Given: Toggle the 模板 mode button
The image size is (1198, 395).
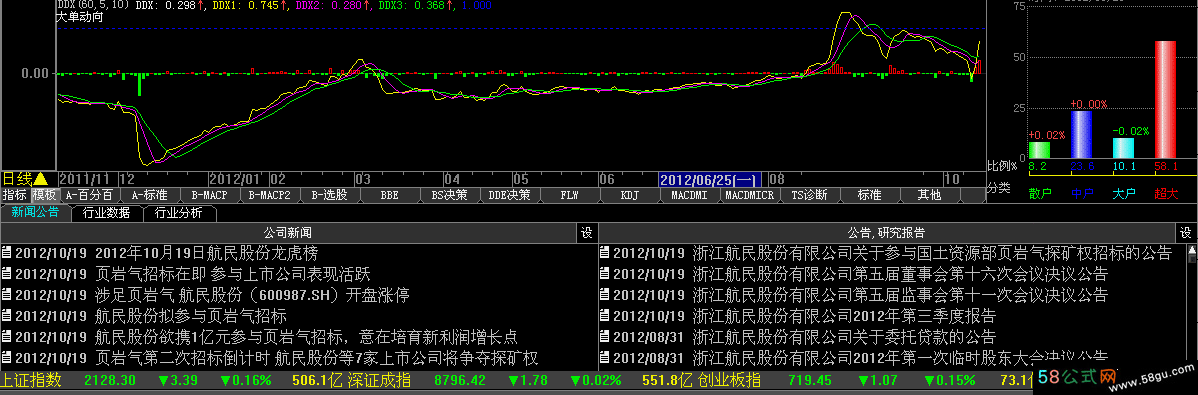Looking at the screenshot, I should click(x=44, y=195).
